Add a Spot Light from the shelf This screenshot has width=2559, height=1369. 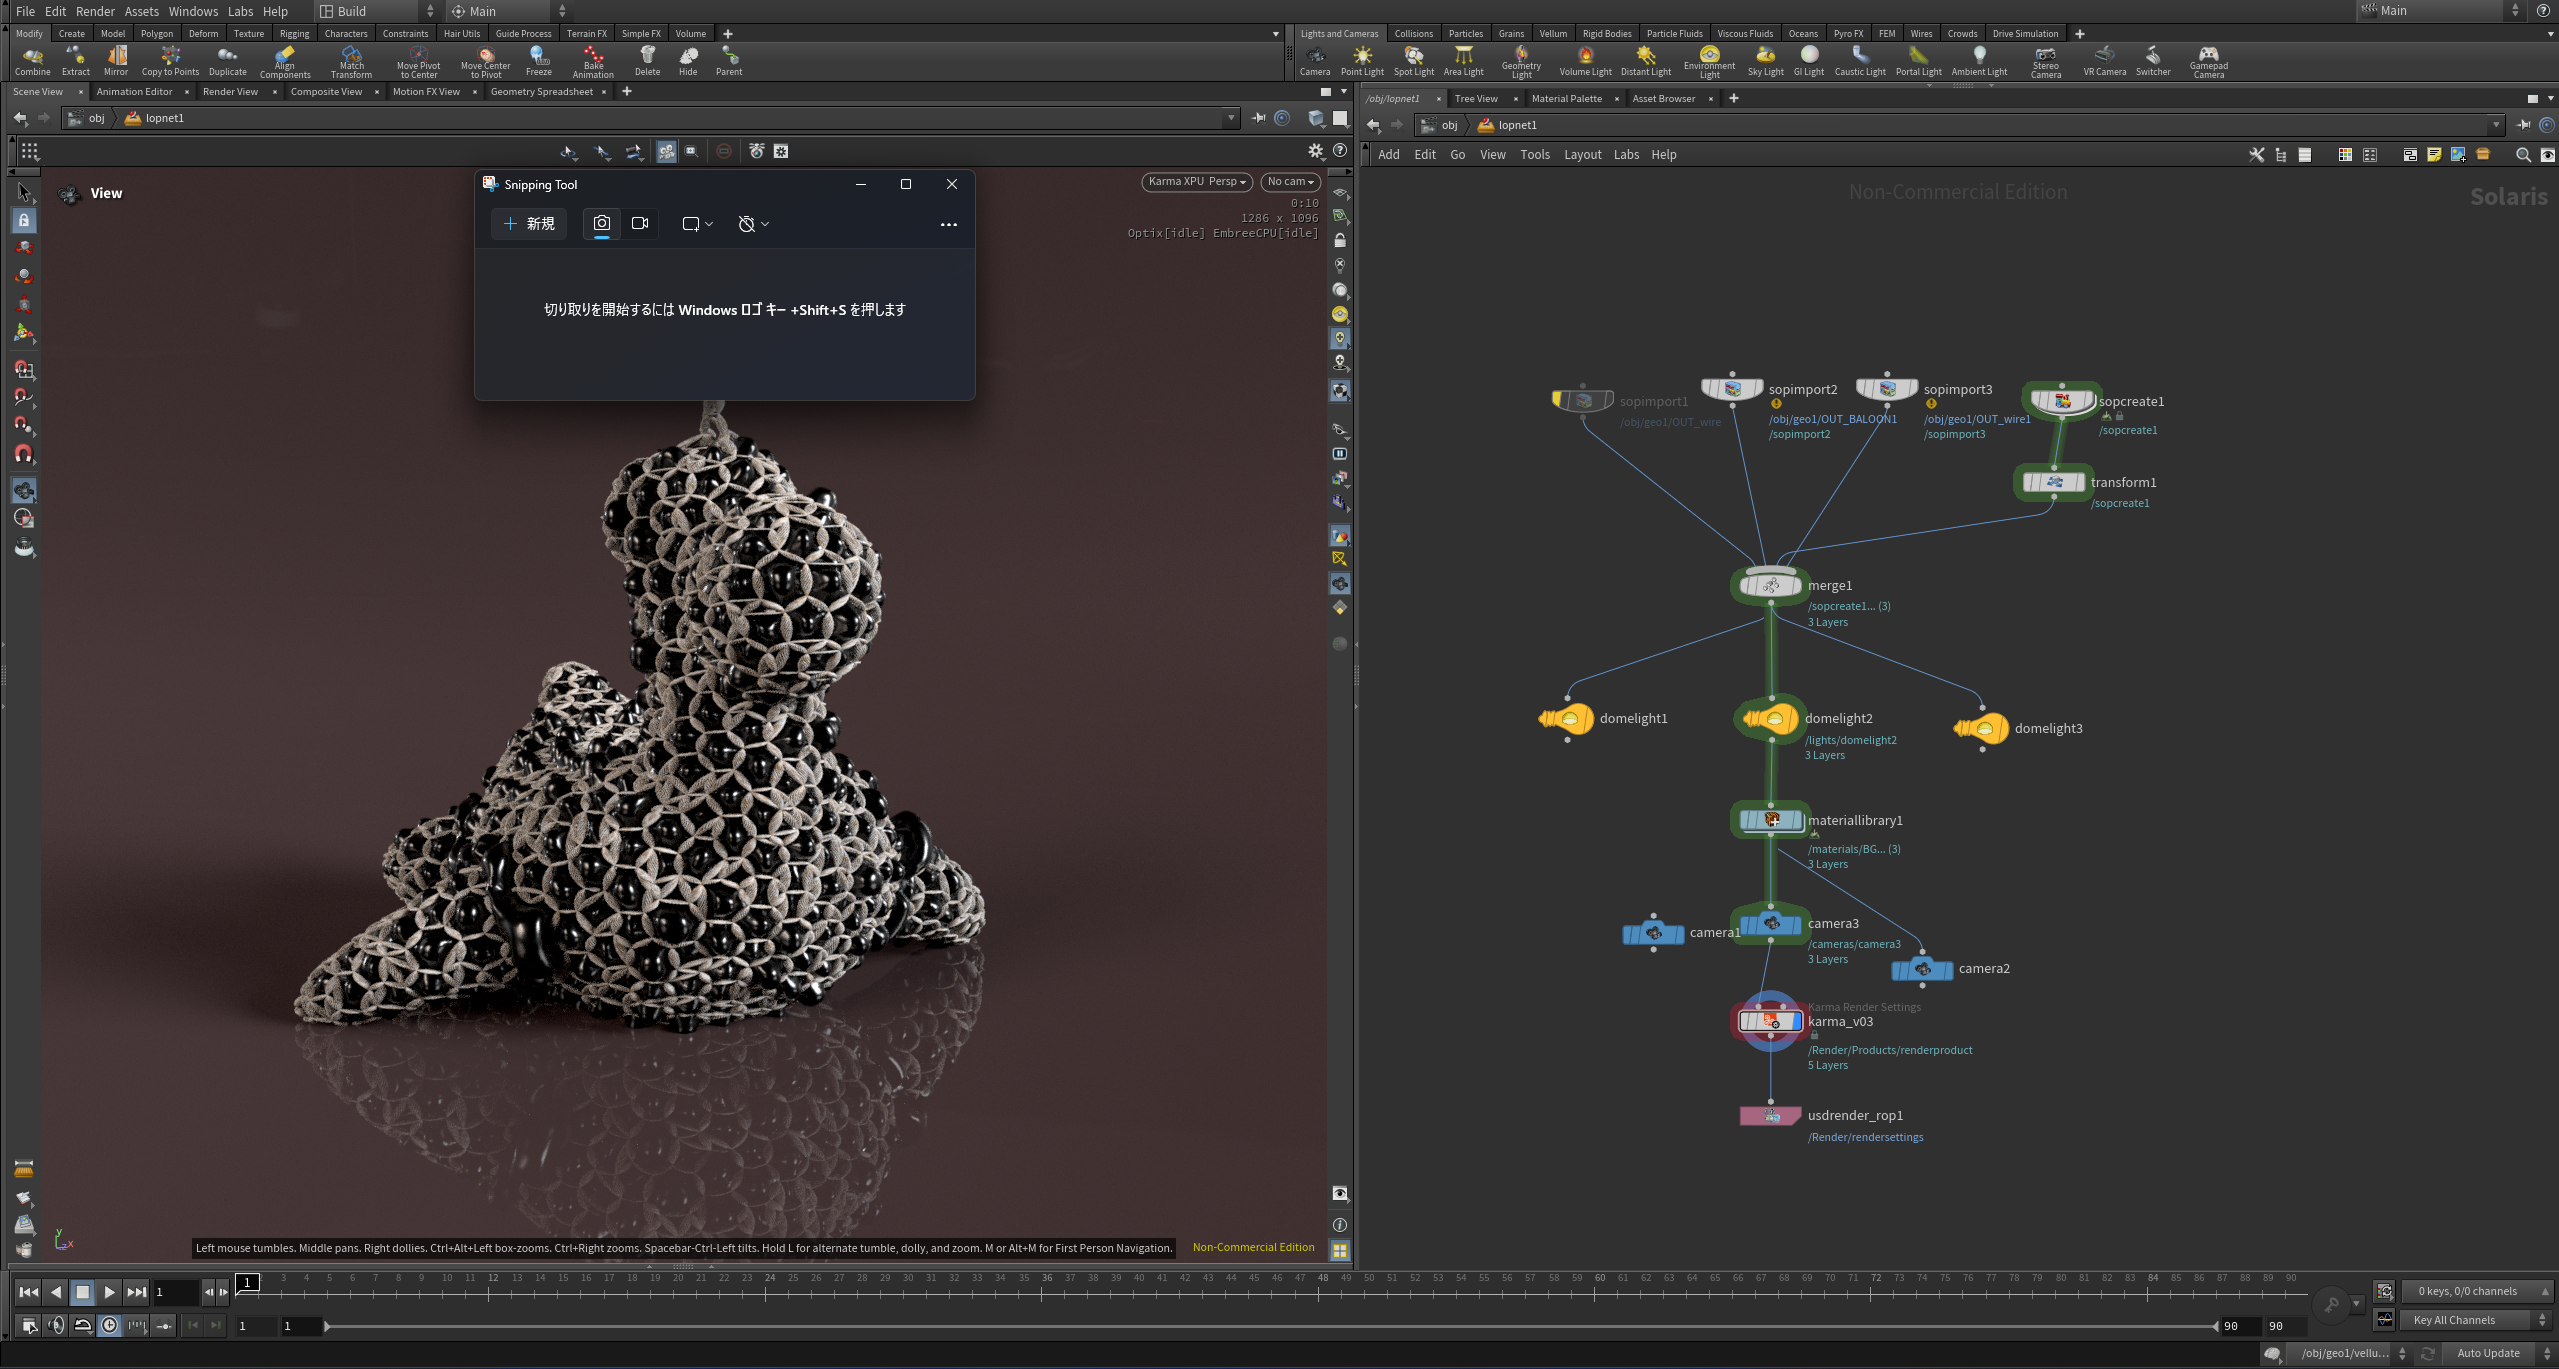(1413, 60)
